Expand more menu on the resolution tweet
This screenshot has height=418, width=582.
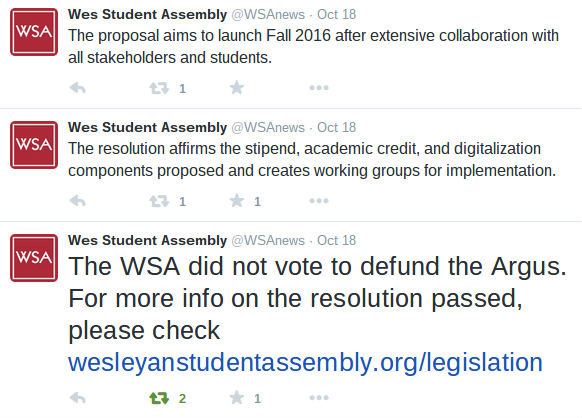tap(319, 201)
